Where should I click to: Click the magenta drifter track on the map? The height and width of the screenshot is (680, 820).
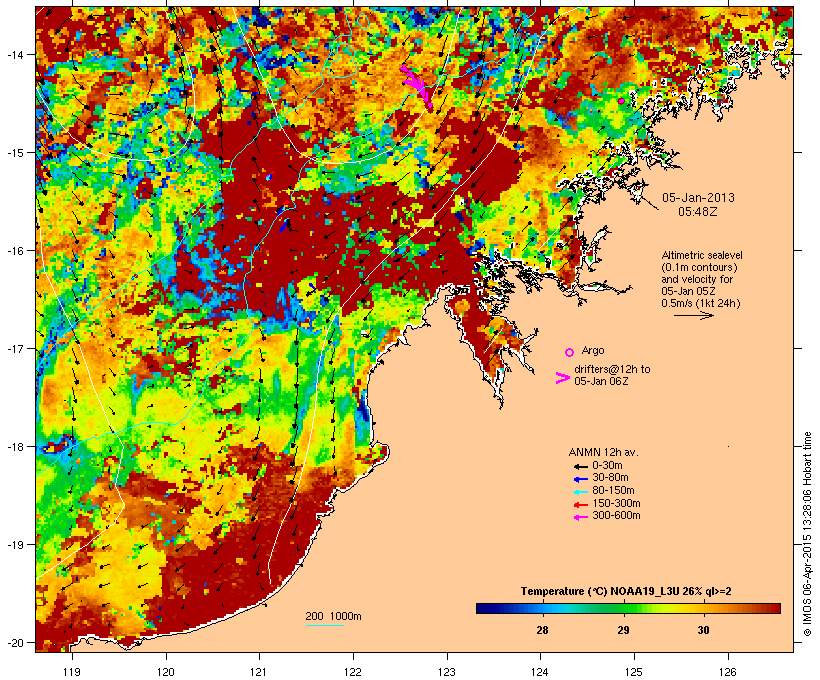point(417,85)
